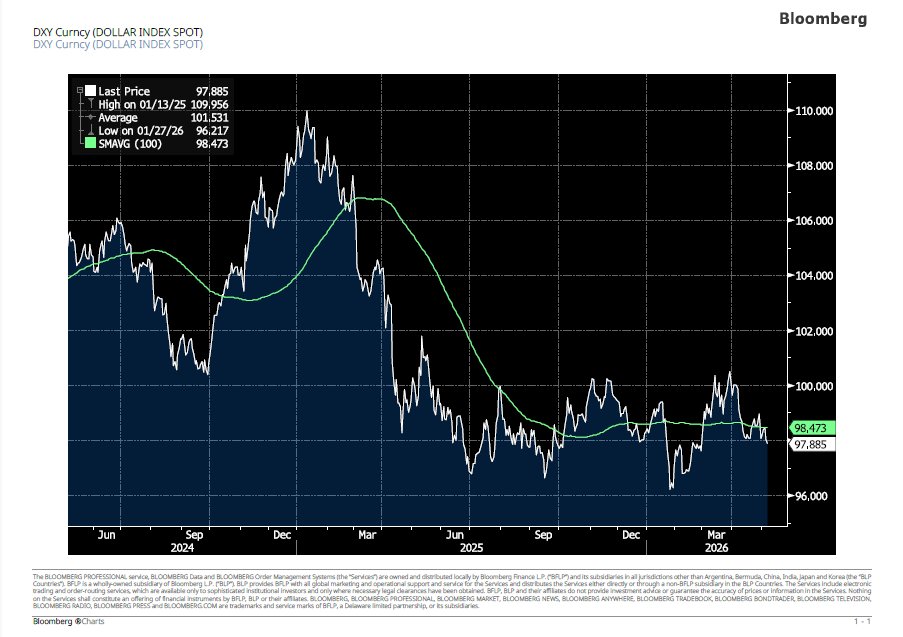Viewport: 903px width, 637px height.
Task: Click the 108.000 price-axis label
Action: point(814,166)
